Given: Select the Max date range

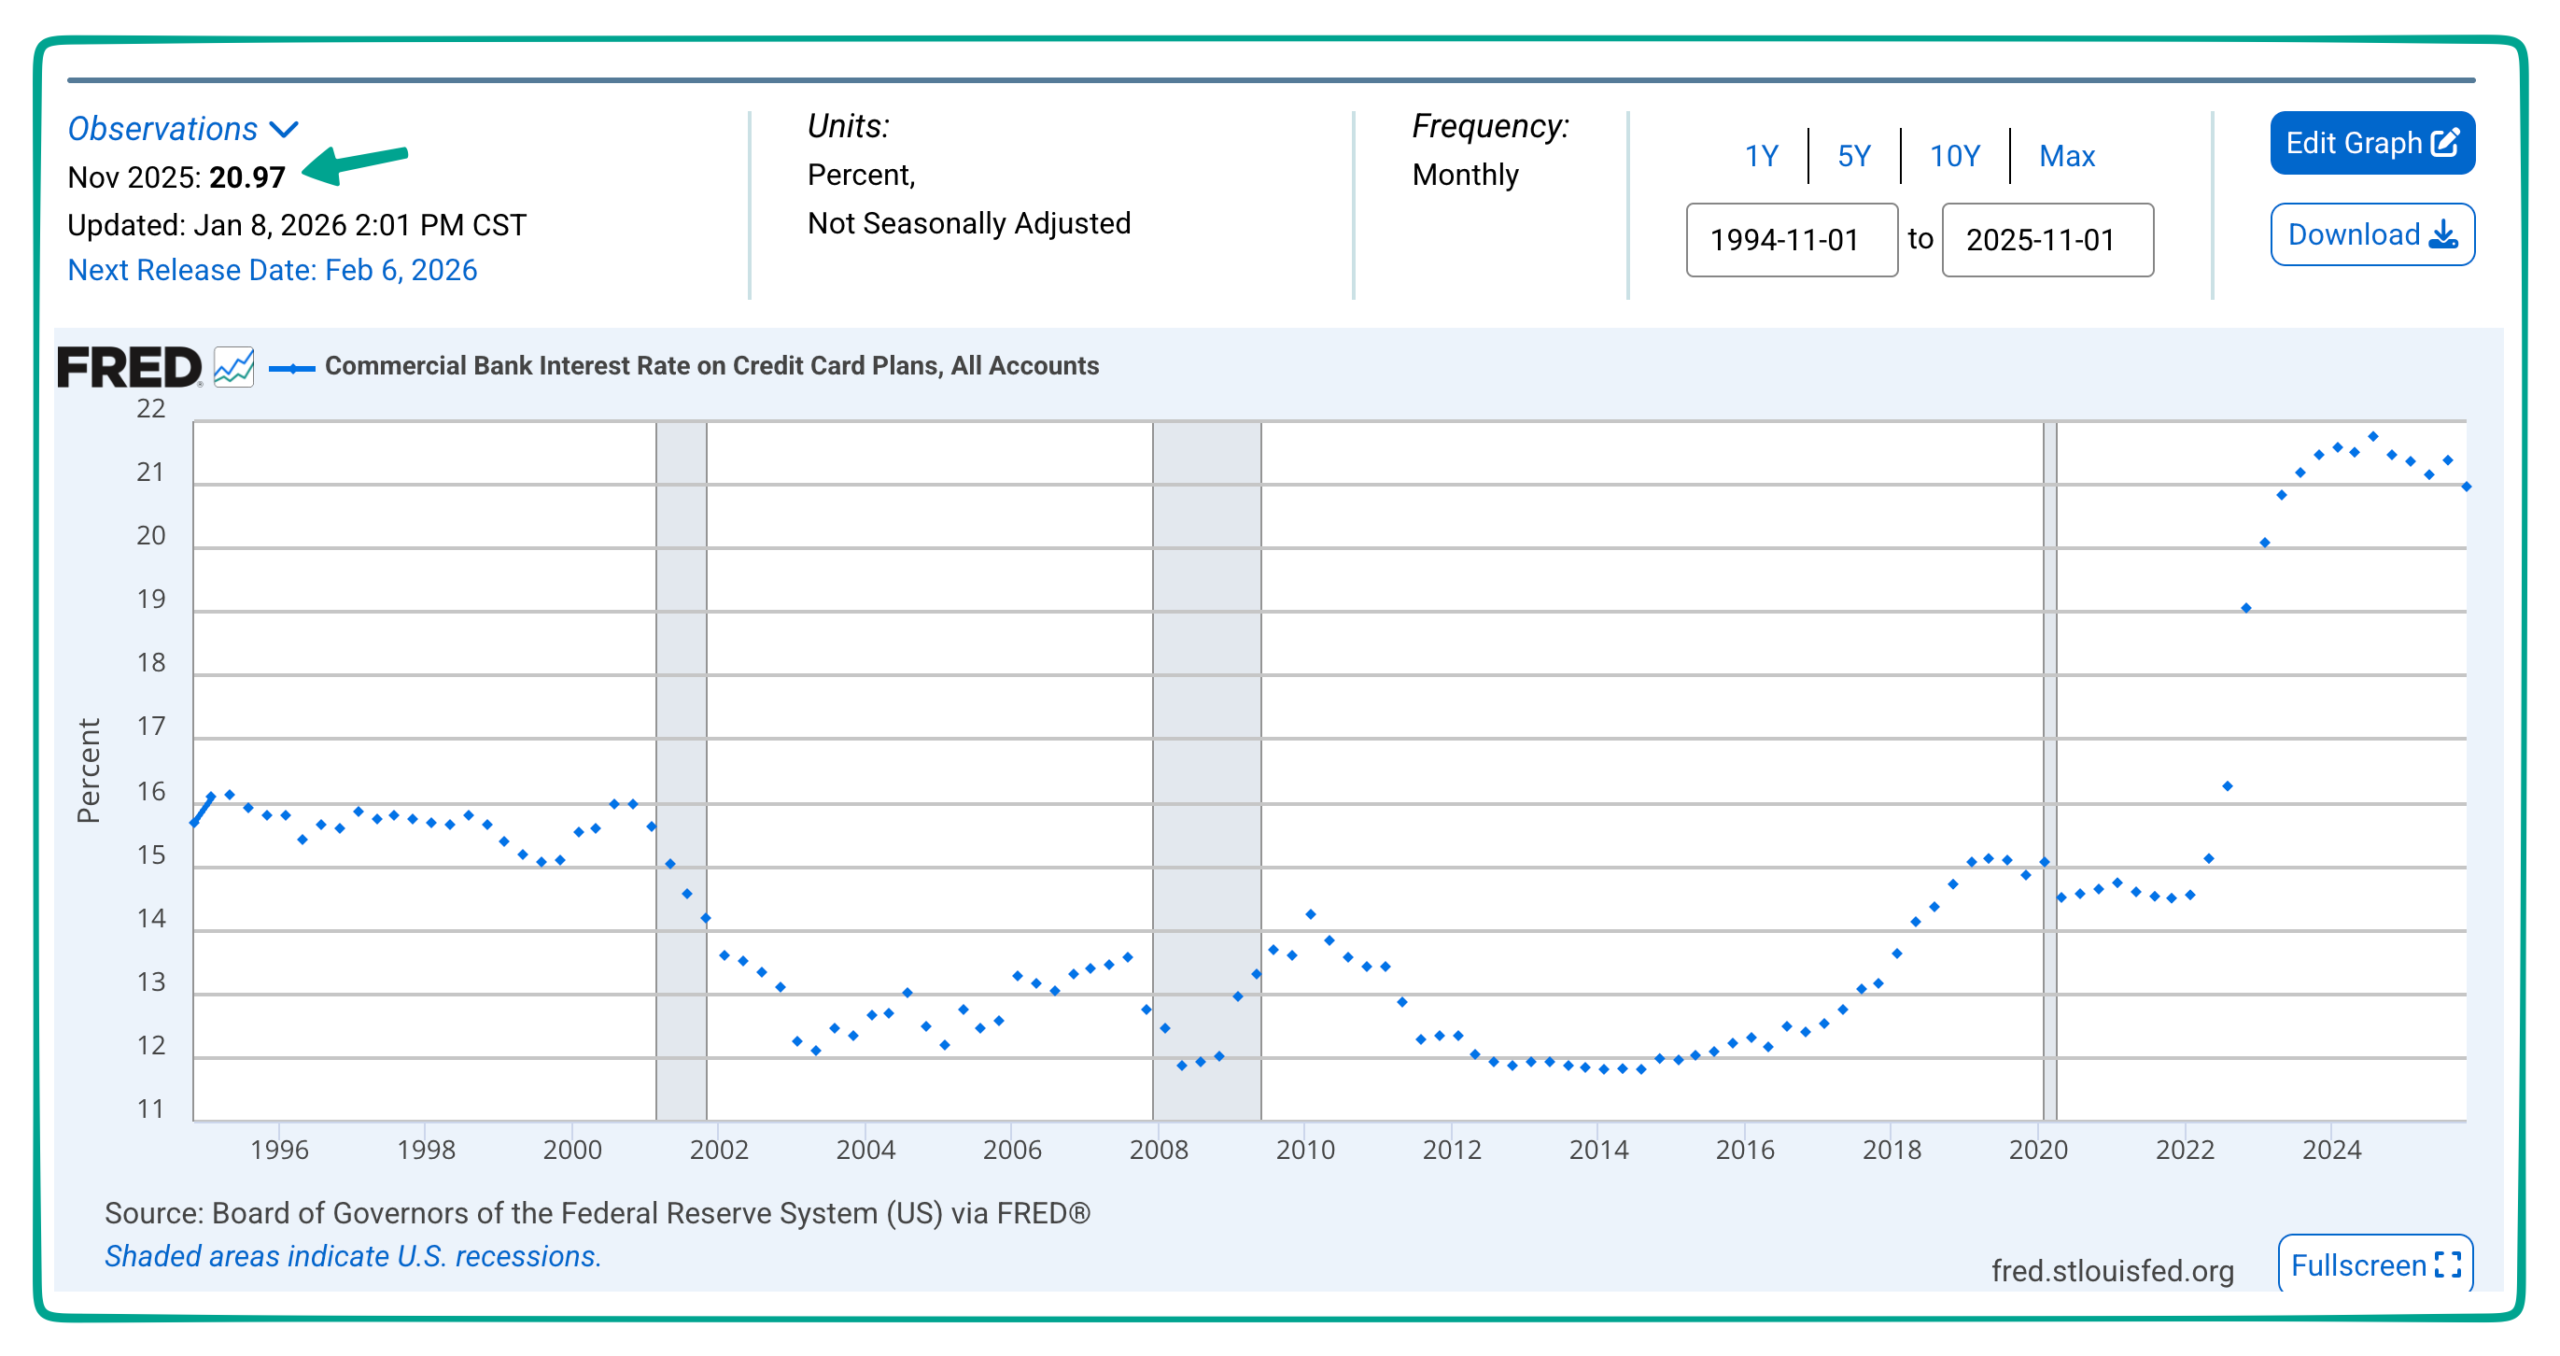Looking at the screenshot, I should click(x=2068, y=155).
